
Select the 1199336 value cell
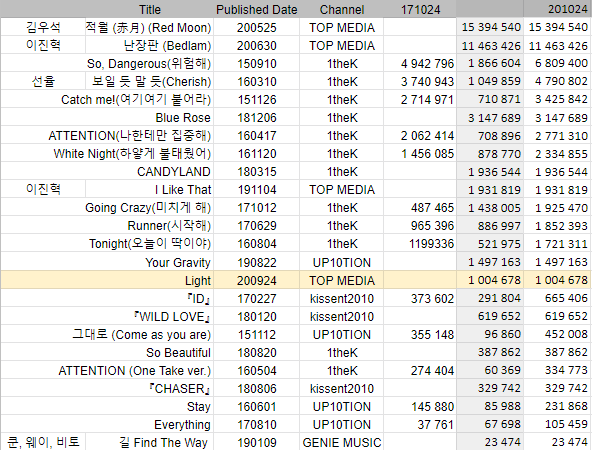420,243
